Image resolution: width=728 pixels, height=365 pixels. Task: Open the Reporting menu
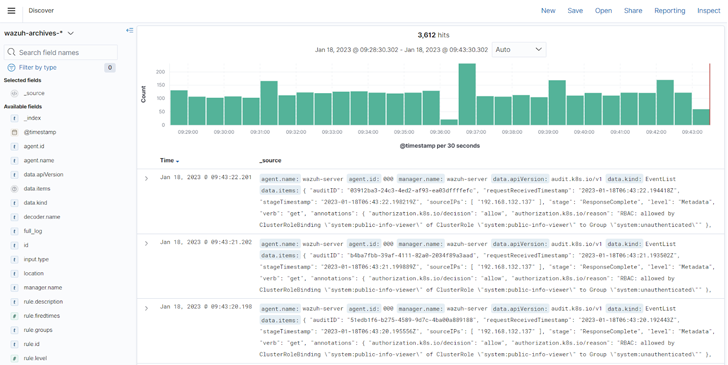coord(670,11)
